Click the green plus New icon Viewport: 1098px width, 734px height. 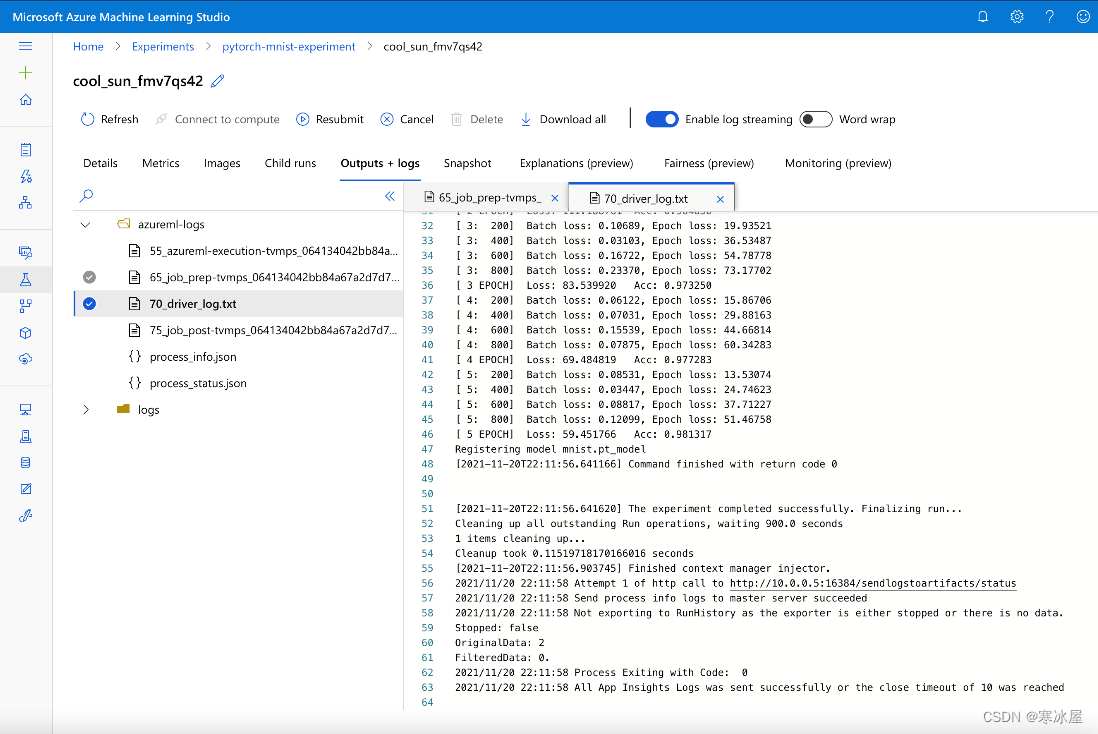click(x=26, y=73)
